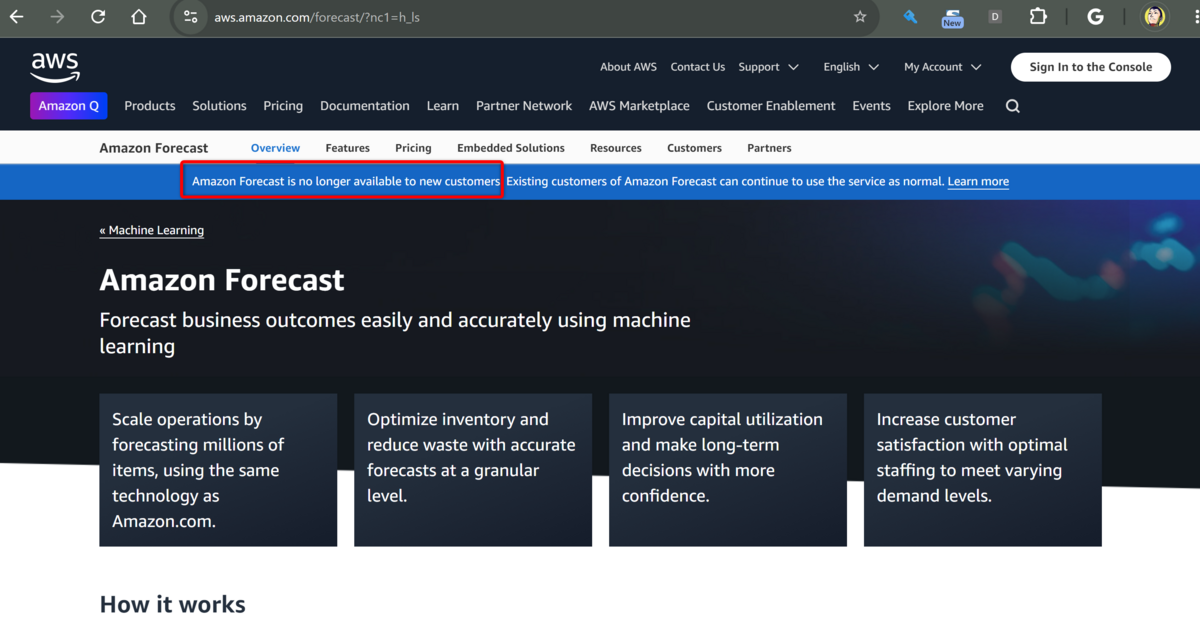
Task: Click the gray D extension icon
Action: [995, 17]
